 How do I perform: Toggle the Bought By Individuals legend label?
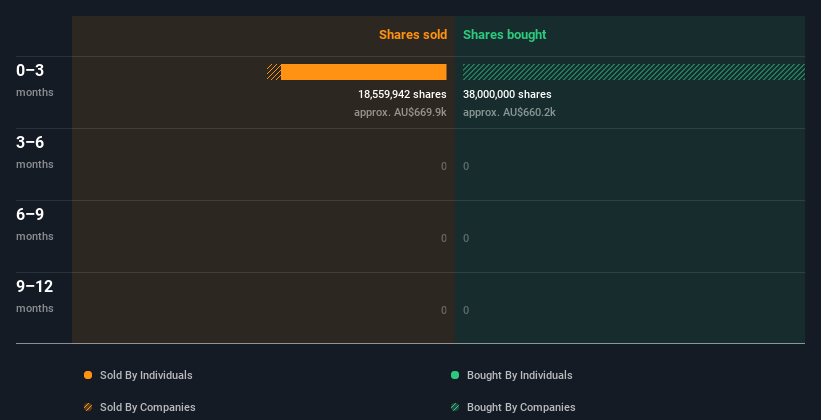[x=519, y=375]
